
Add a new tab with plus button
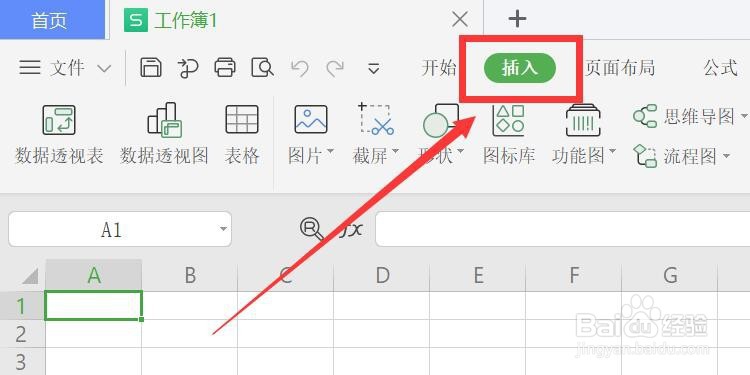pyautogui.click(x=517, y=19)
